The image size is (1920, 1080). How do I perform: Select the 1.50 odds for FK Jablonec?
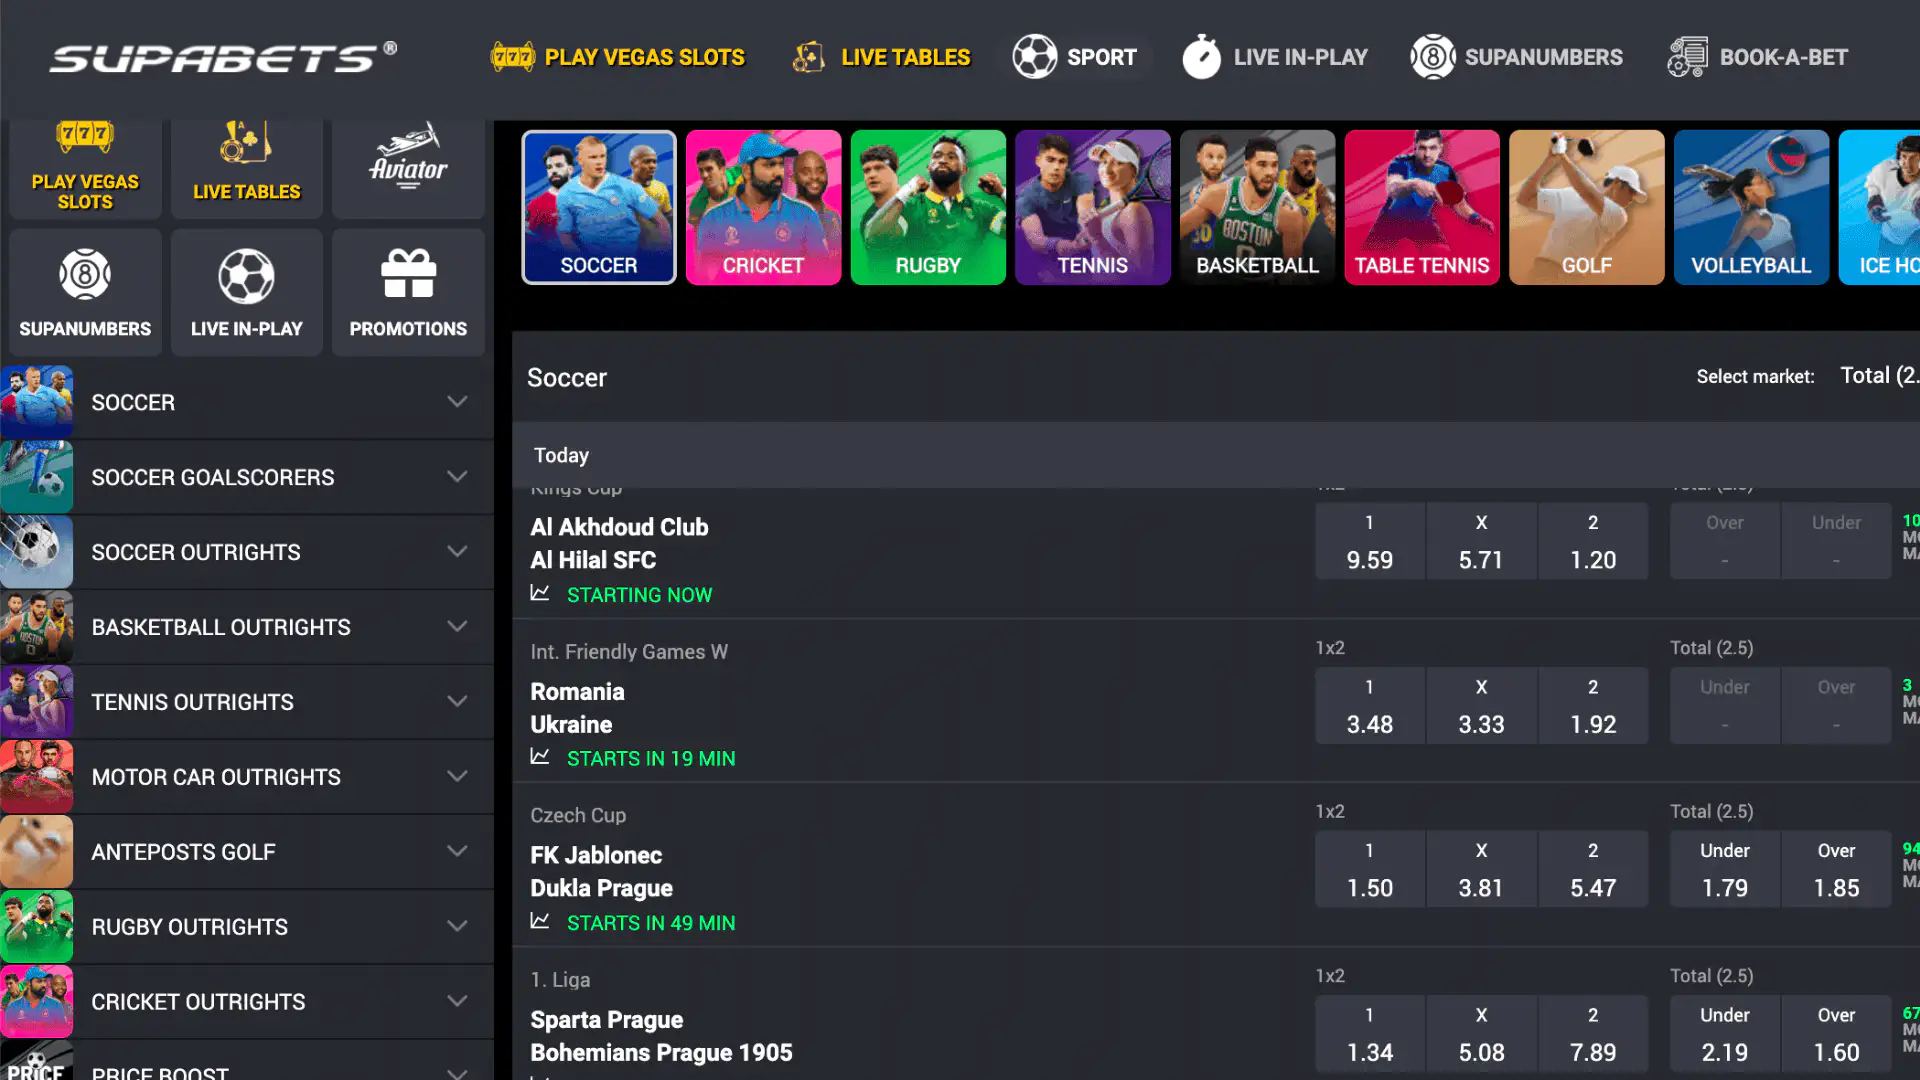pos(1370,869)
